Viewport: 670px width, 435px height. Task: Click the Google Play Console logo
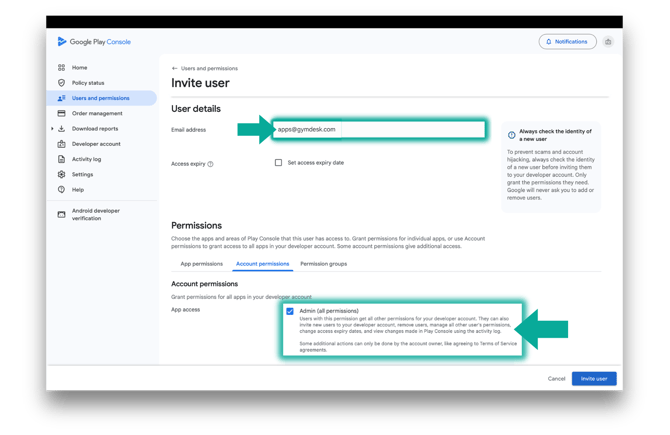tap(94, 42)
